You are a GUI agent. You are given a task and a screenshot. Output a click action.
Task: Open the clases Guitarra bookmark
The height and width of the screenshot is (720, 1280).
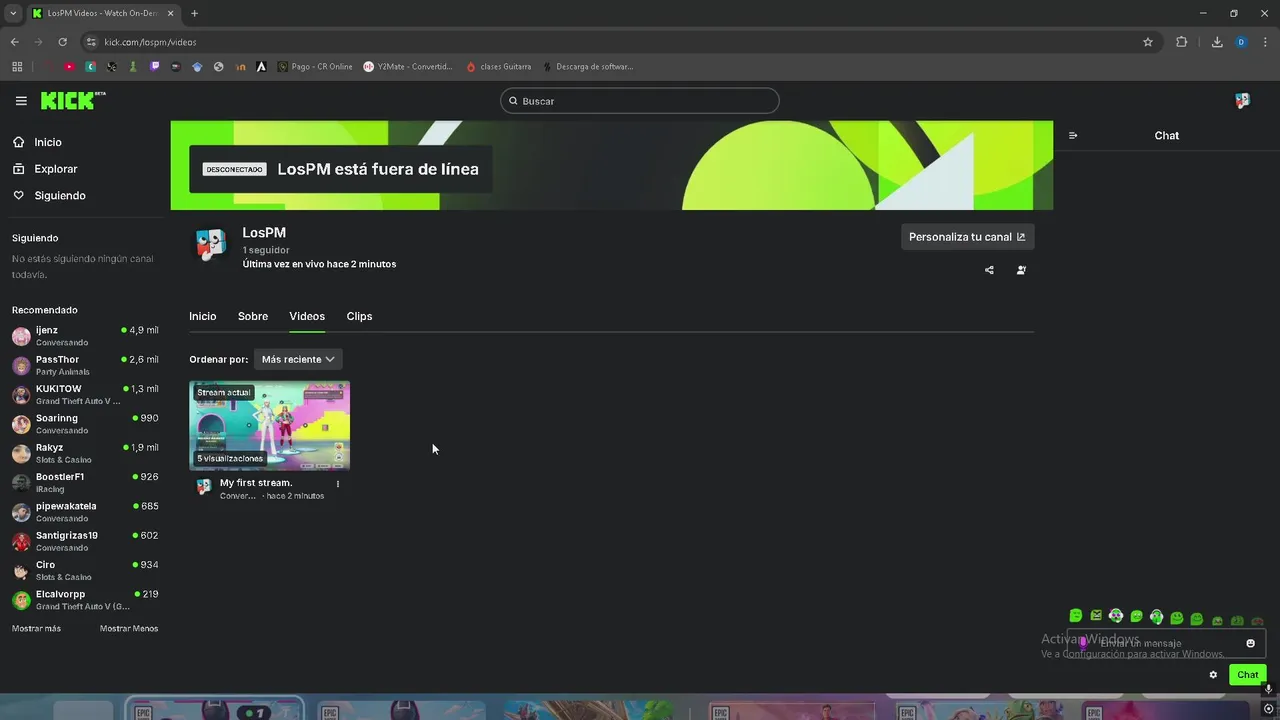coord(498,67)
